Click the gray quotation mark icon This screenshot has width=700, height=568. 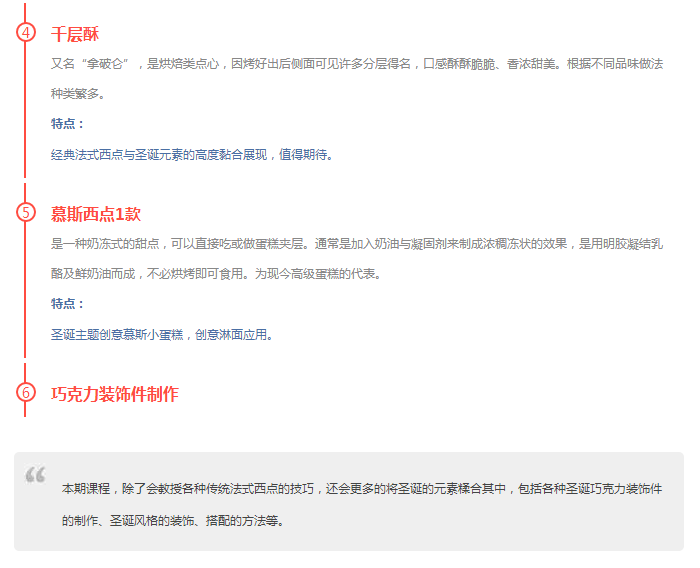pyautogui.click(x=36, y=475)
